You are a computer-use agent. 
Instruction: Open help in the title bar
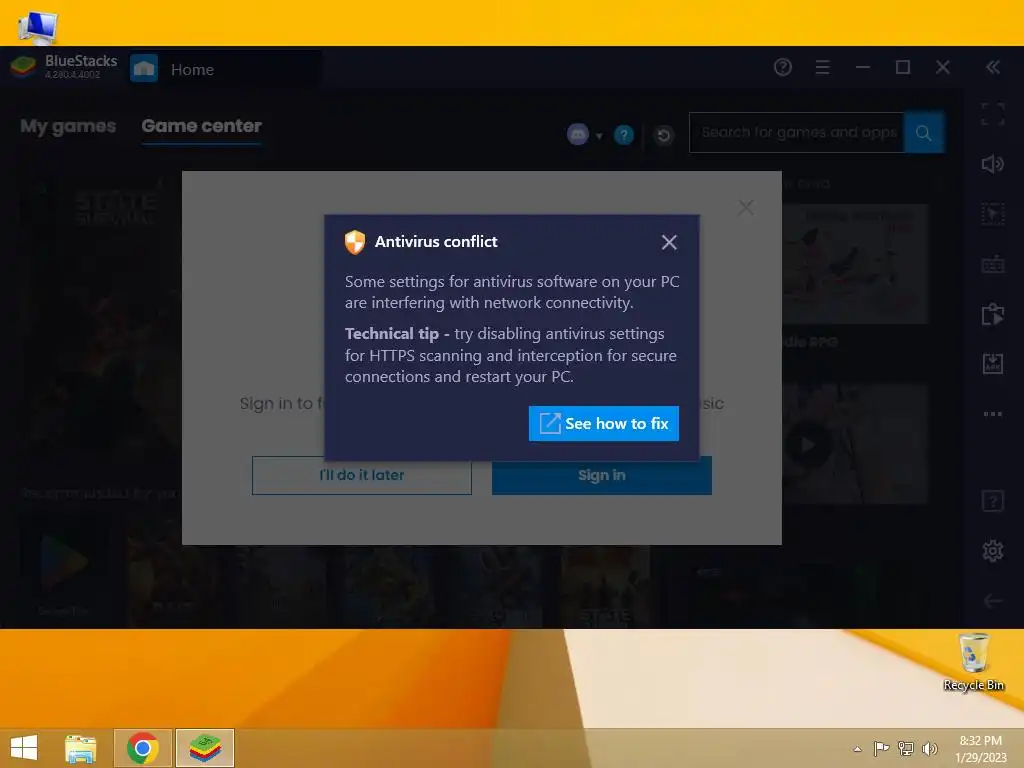point(782,67)
